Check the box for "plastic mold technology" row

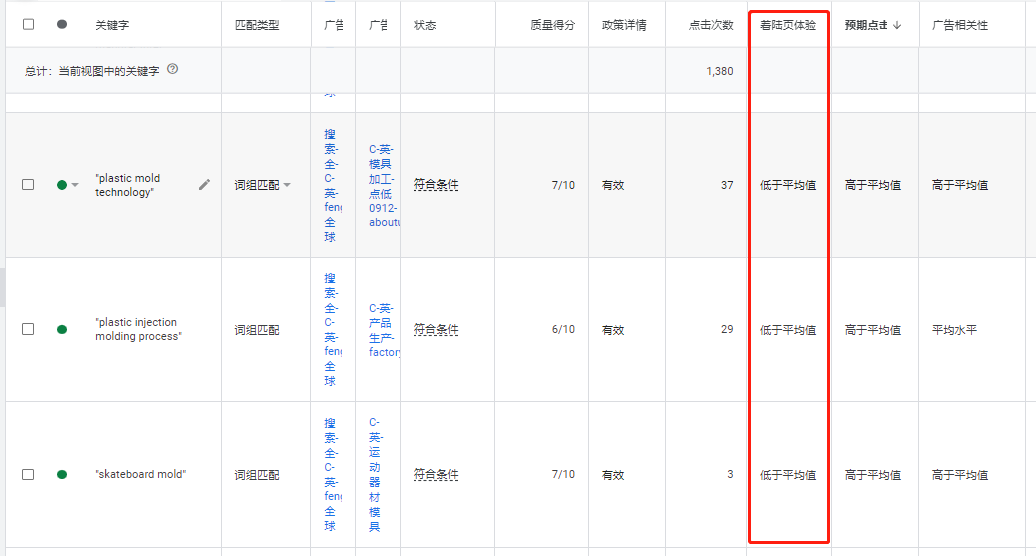point(28,185)
